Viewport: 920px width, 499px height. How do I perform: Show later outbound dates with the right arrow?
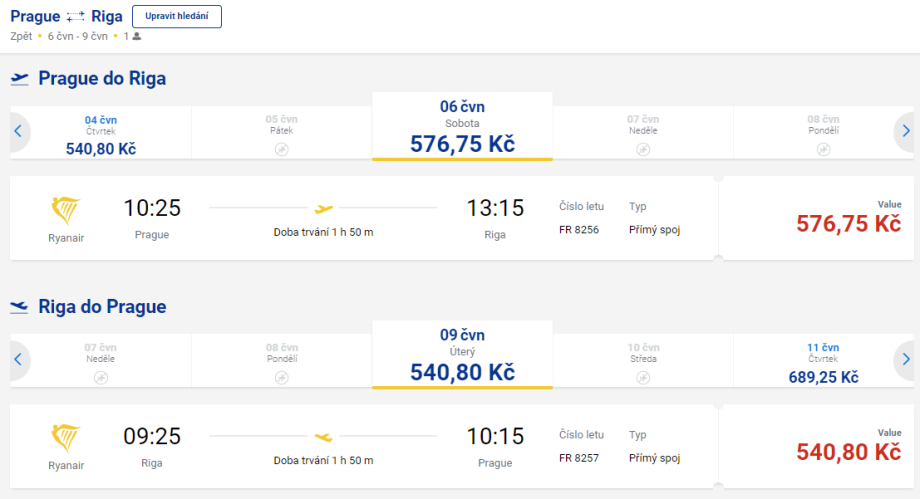pos(905,131)
